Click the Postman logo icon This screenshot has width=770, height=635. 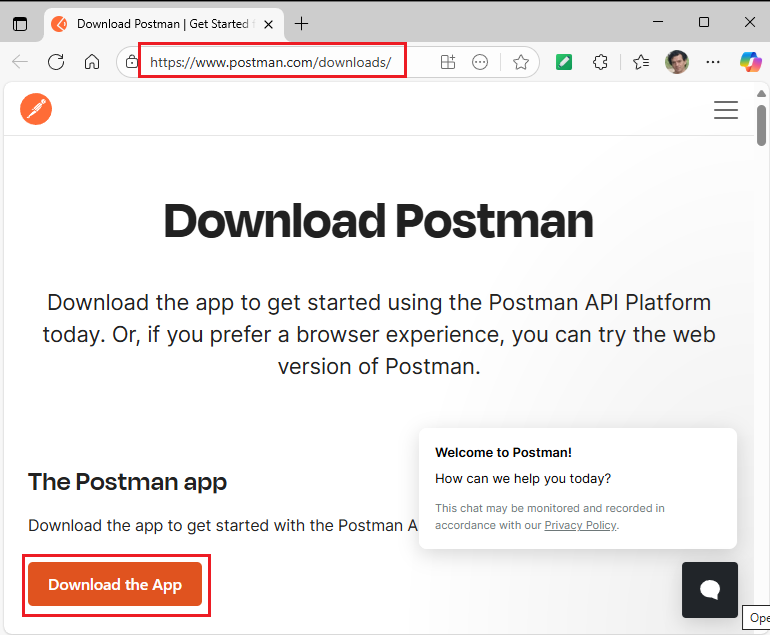36,110
